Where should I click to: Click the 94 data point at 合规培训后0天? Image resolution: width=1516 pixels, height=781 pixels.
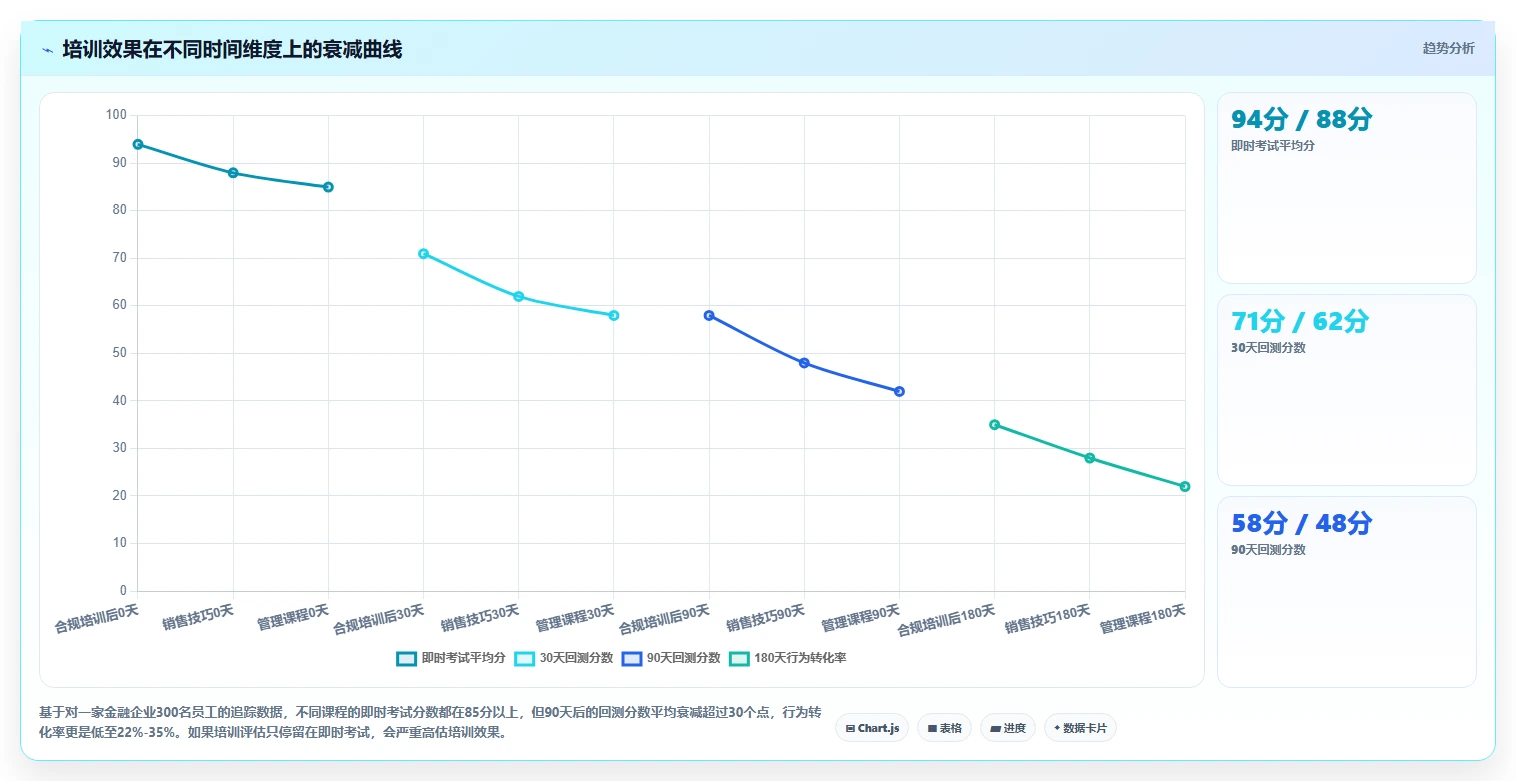(x=138, y=144)
